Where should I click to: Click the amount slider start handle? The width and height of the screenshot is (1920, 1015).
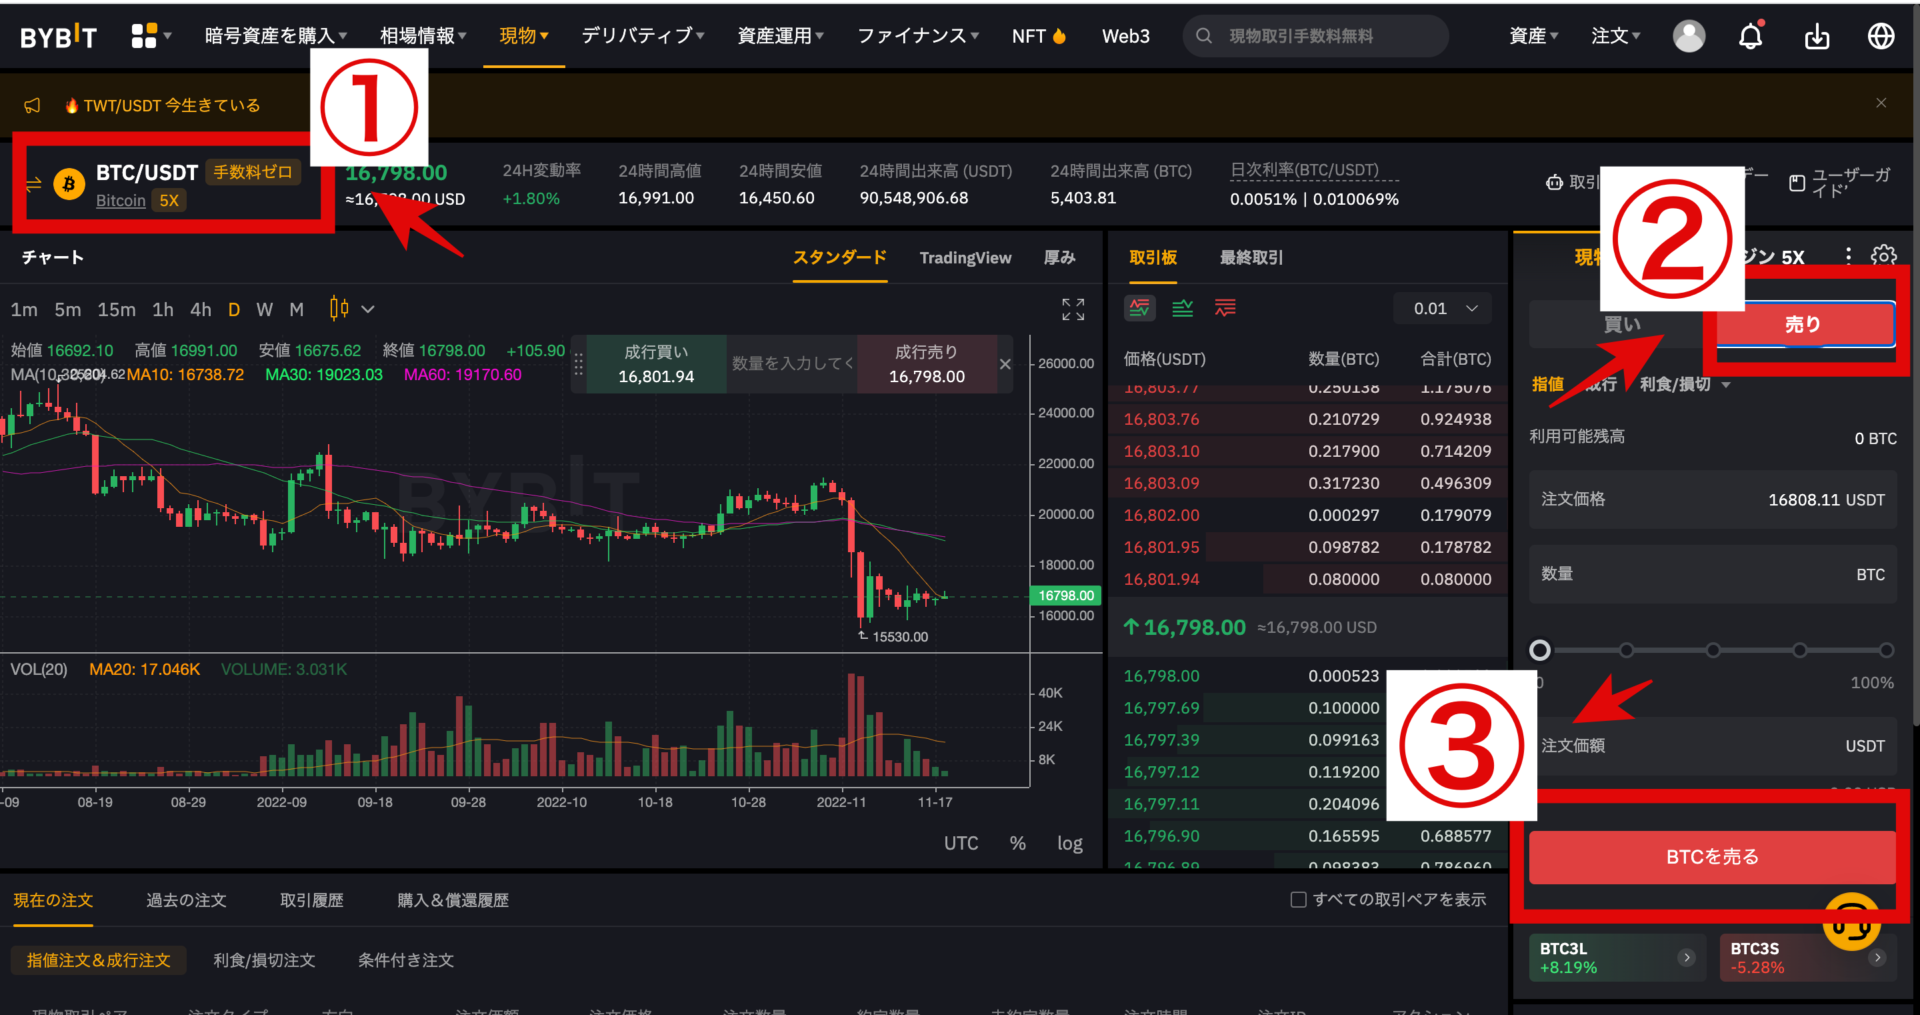(1540, 650)
